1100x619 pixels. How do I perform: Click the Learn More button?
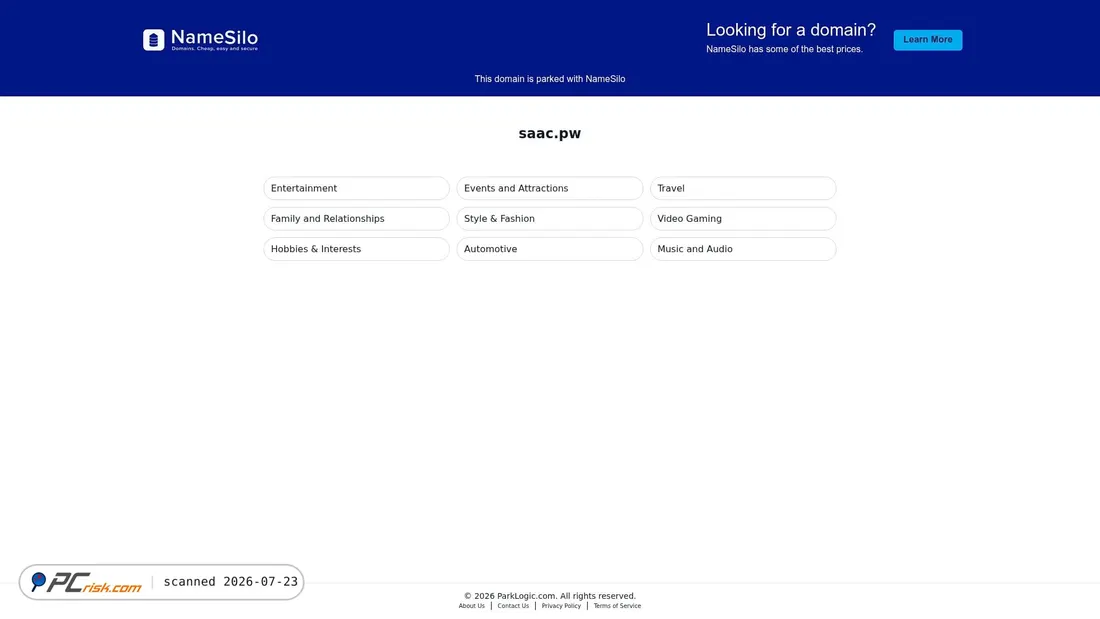927,40
